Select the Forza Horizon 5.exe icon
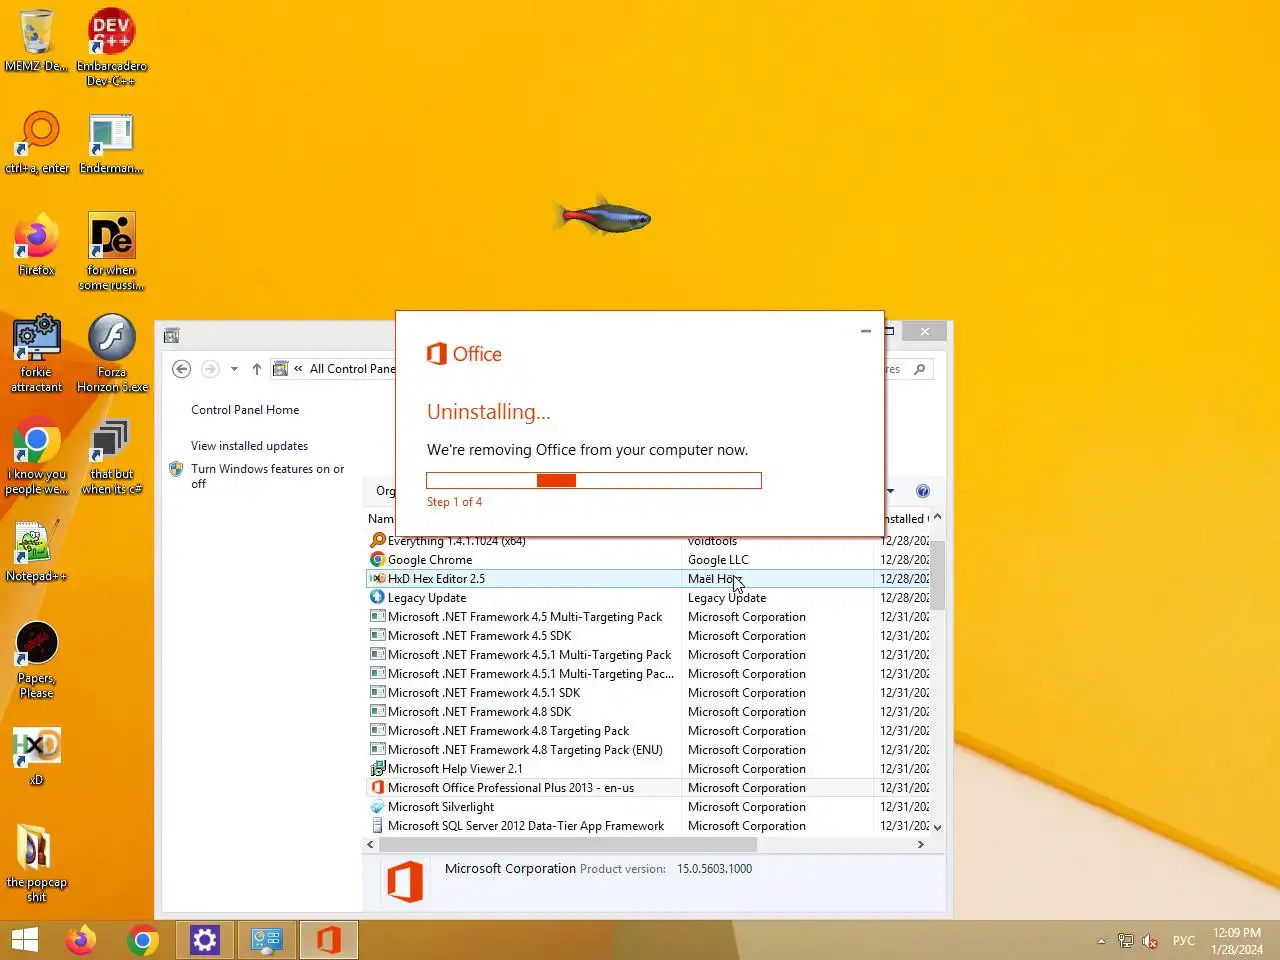 click(111, 353)
